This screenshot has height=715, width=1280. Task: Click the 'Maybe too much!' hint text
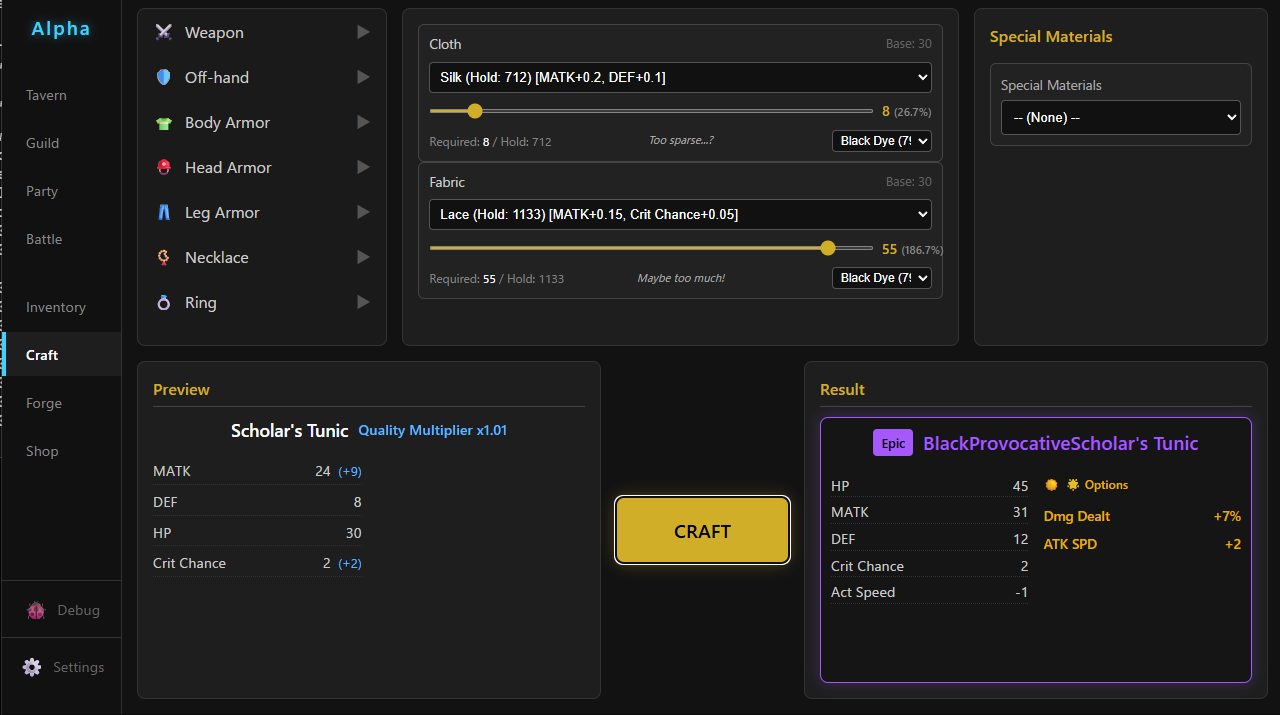(681, 278)
